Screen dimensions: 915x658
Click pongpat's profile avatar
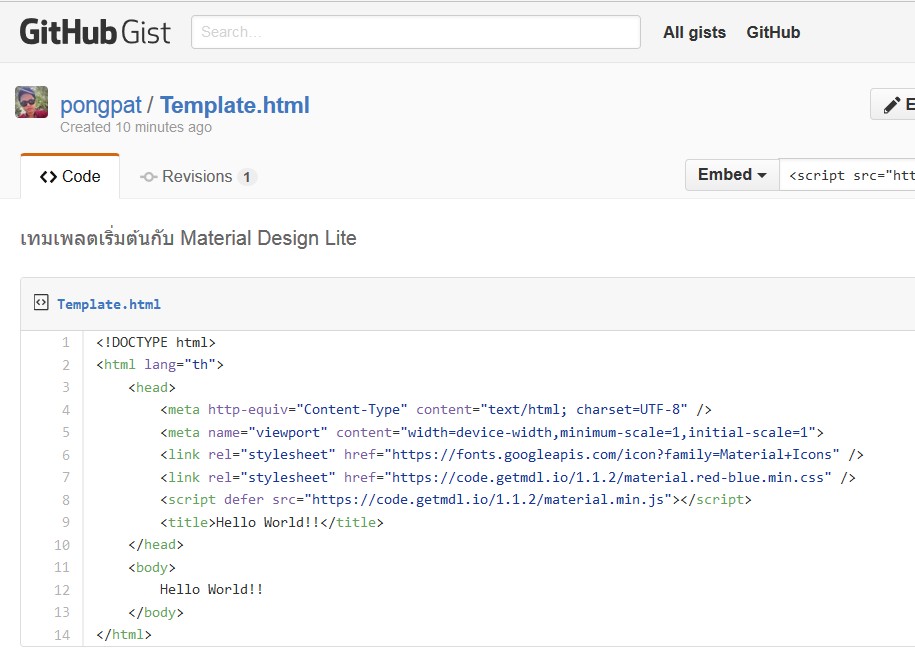(30, 101)
